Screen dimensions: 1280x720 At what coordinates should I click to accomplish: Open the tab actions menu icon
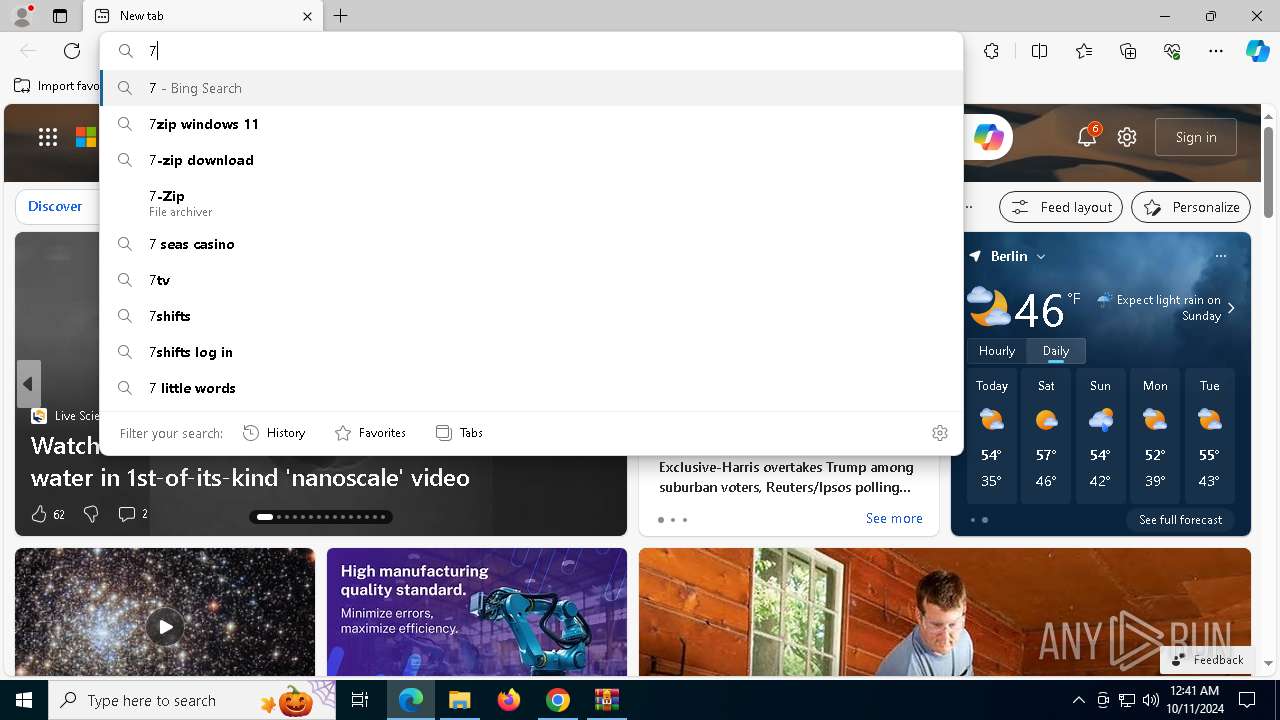pyautogui.click(x=60, y=16)
